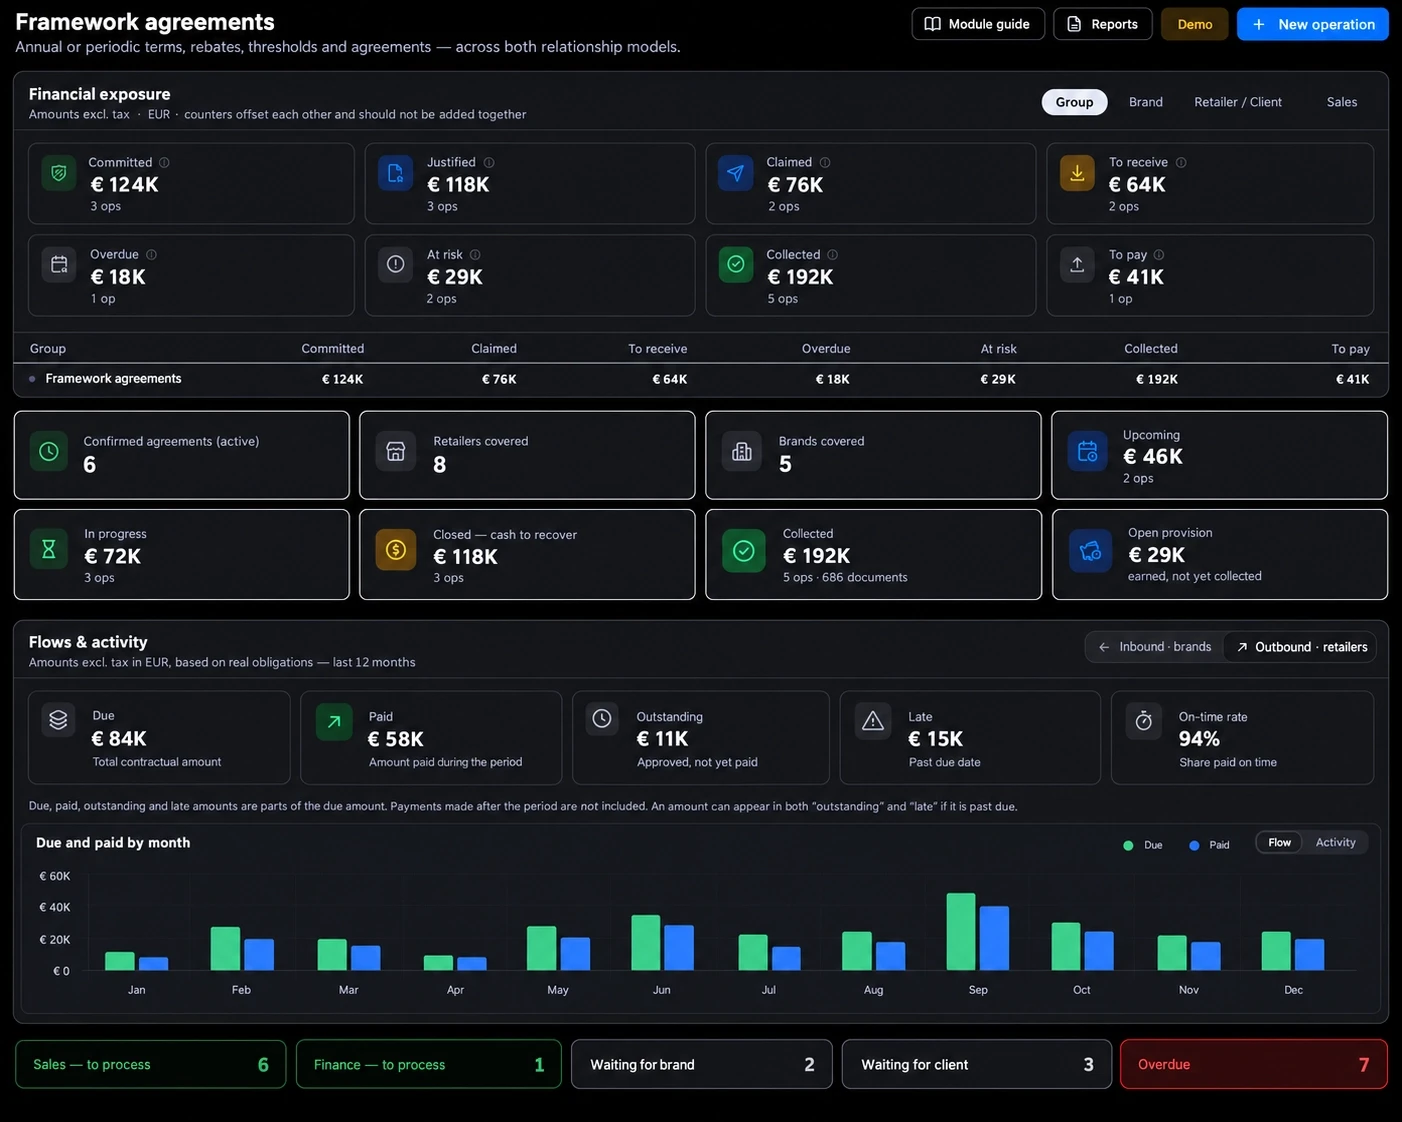
Task: Toggle the Due legend color dot
Action: [1128, 846]
